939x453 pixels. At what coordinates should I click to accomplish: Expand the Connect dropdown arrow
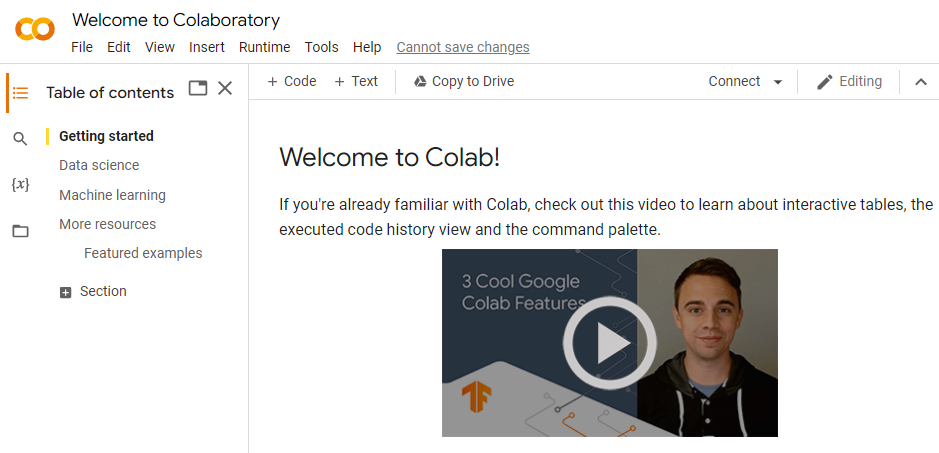point(778,82)
